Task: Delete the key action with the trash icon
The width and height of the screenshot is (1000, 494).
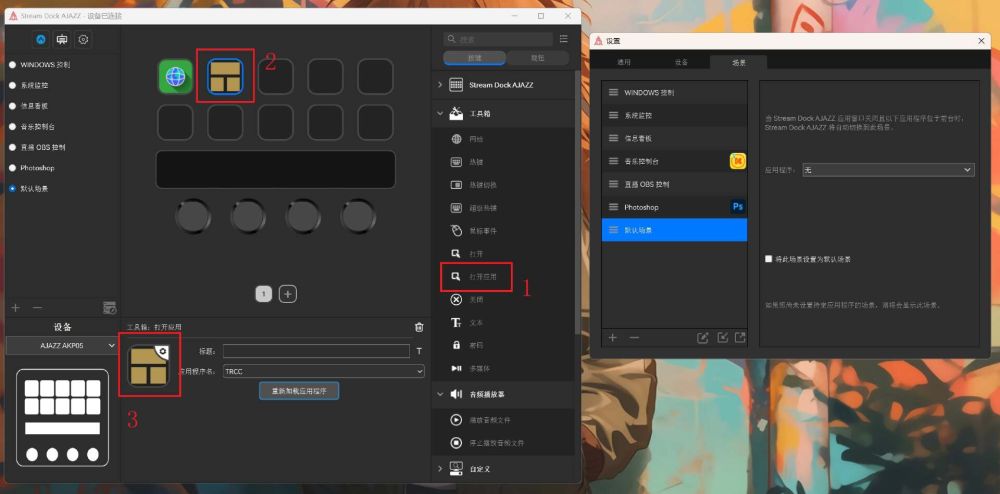Action: pyautogui.click(x=419, y=327)
